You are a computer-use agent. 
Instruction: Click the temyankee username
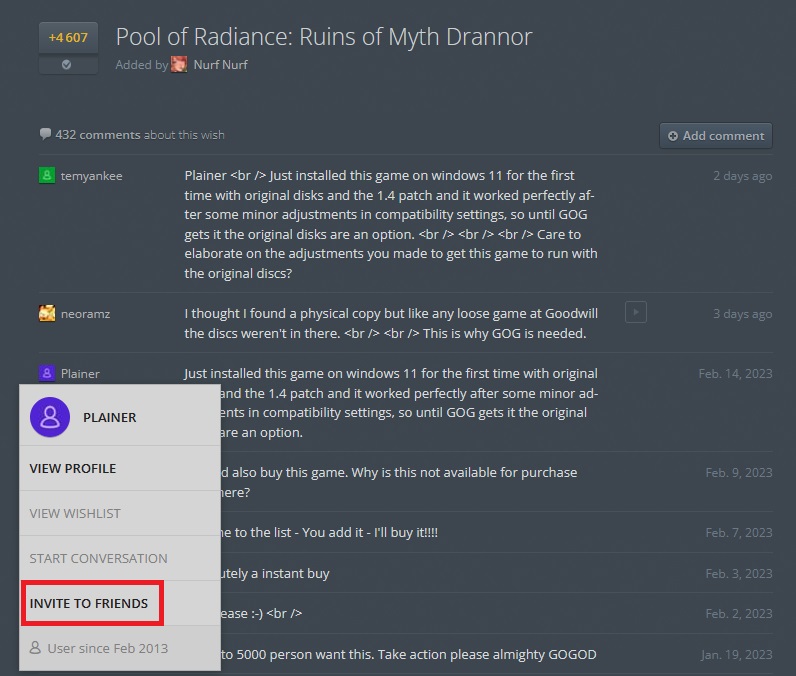pos(91,176)
